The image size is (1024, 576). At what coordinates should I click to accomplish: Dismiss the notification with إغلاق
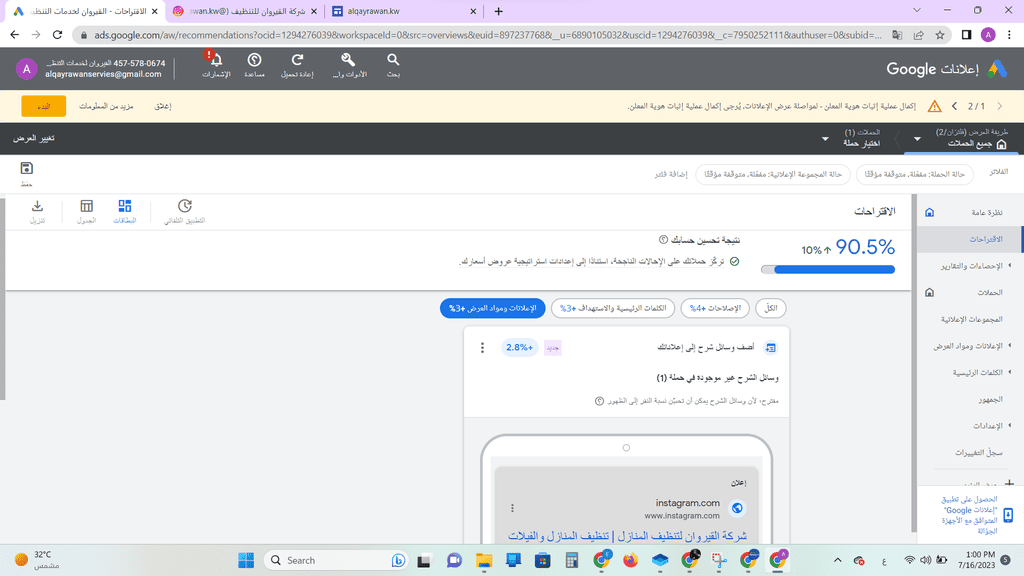point(163,106)
